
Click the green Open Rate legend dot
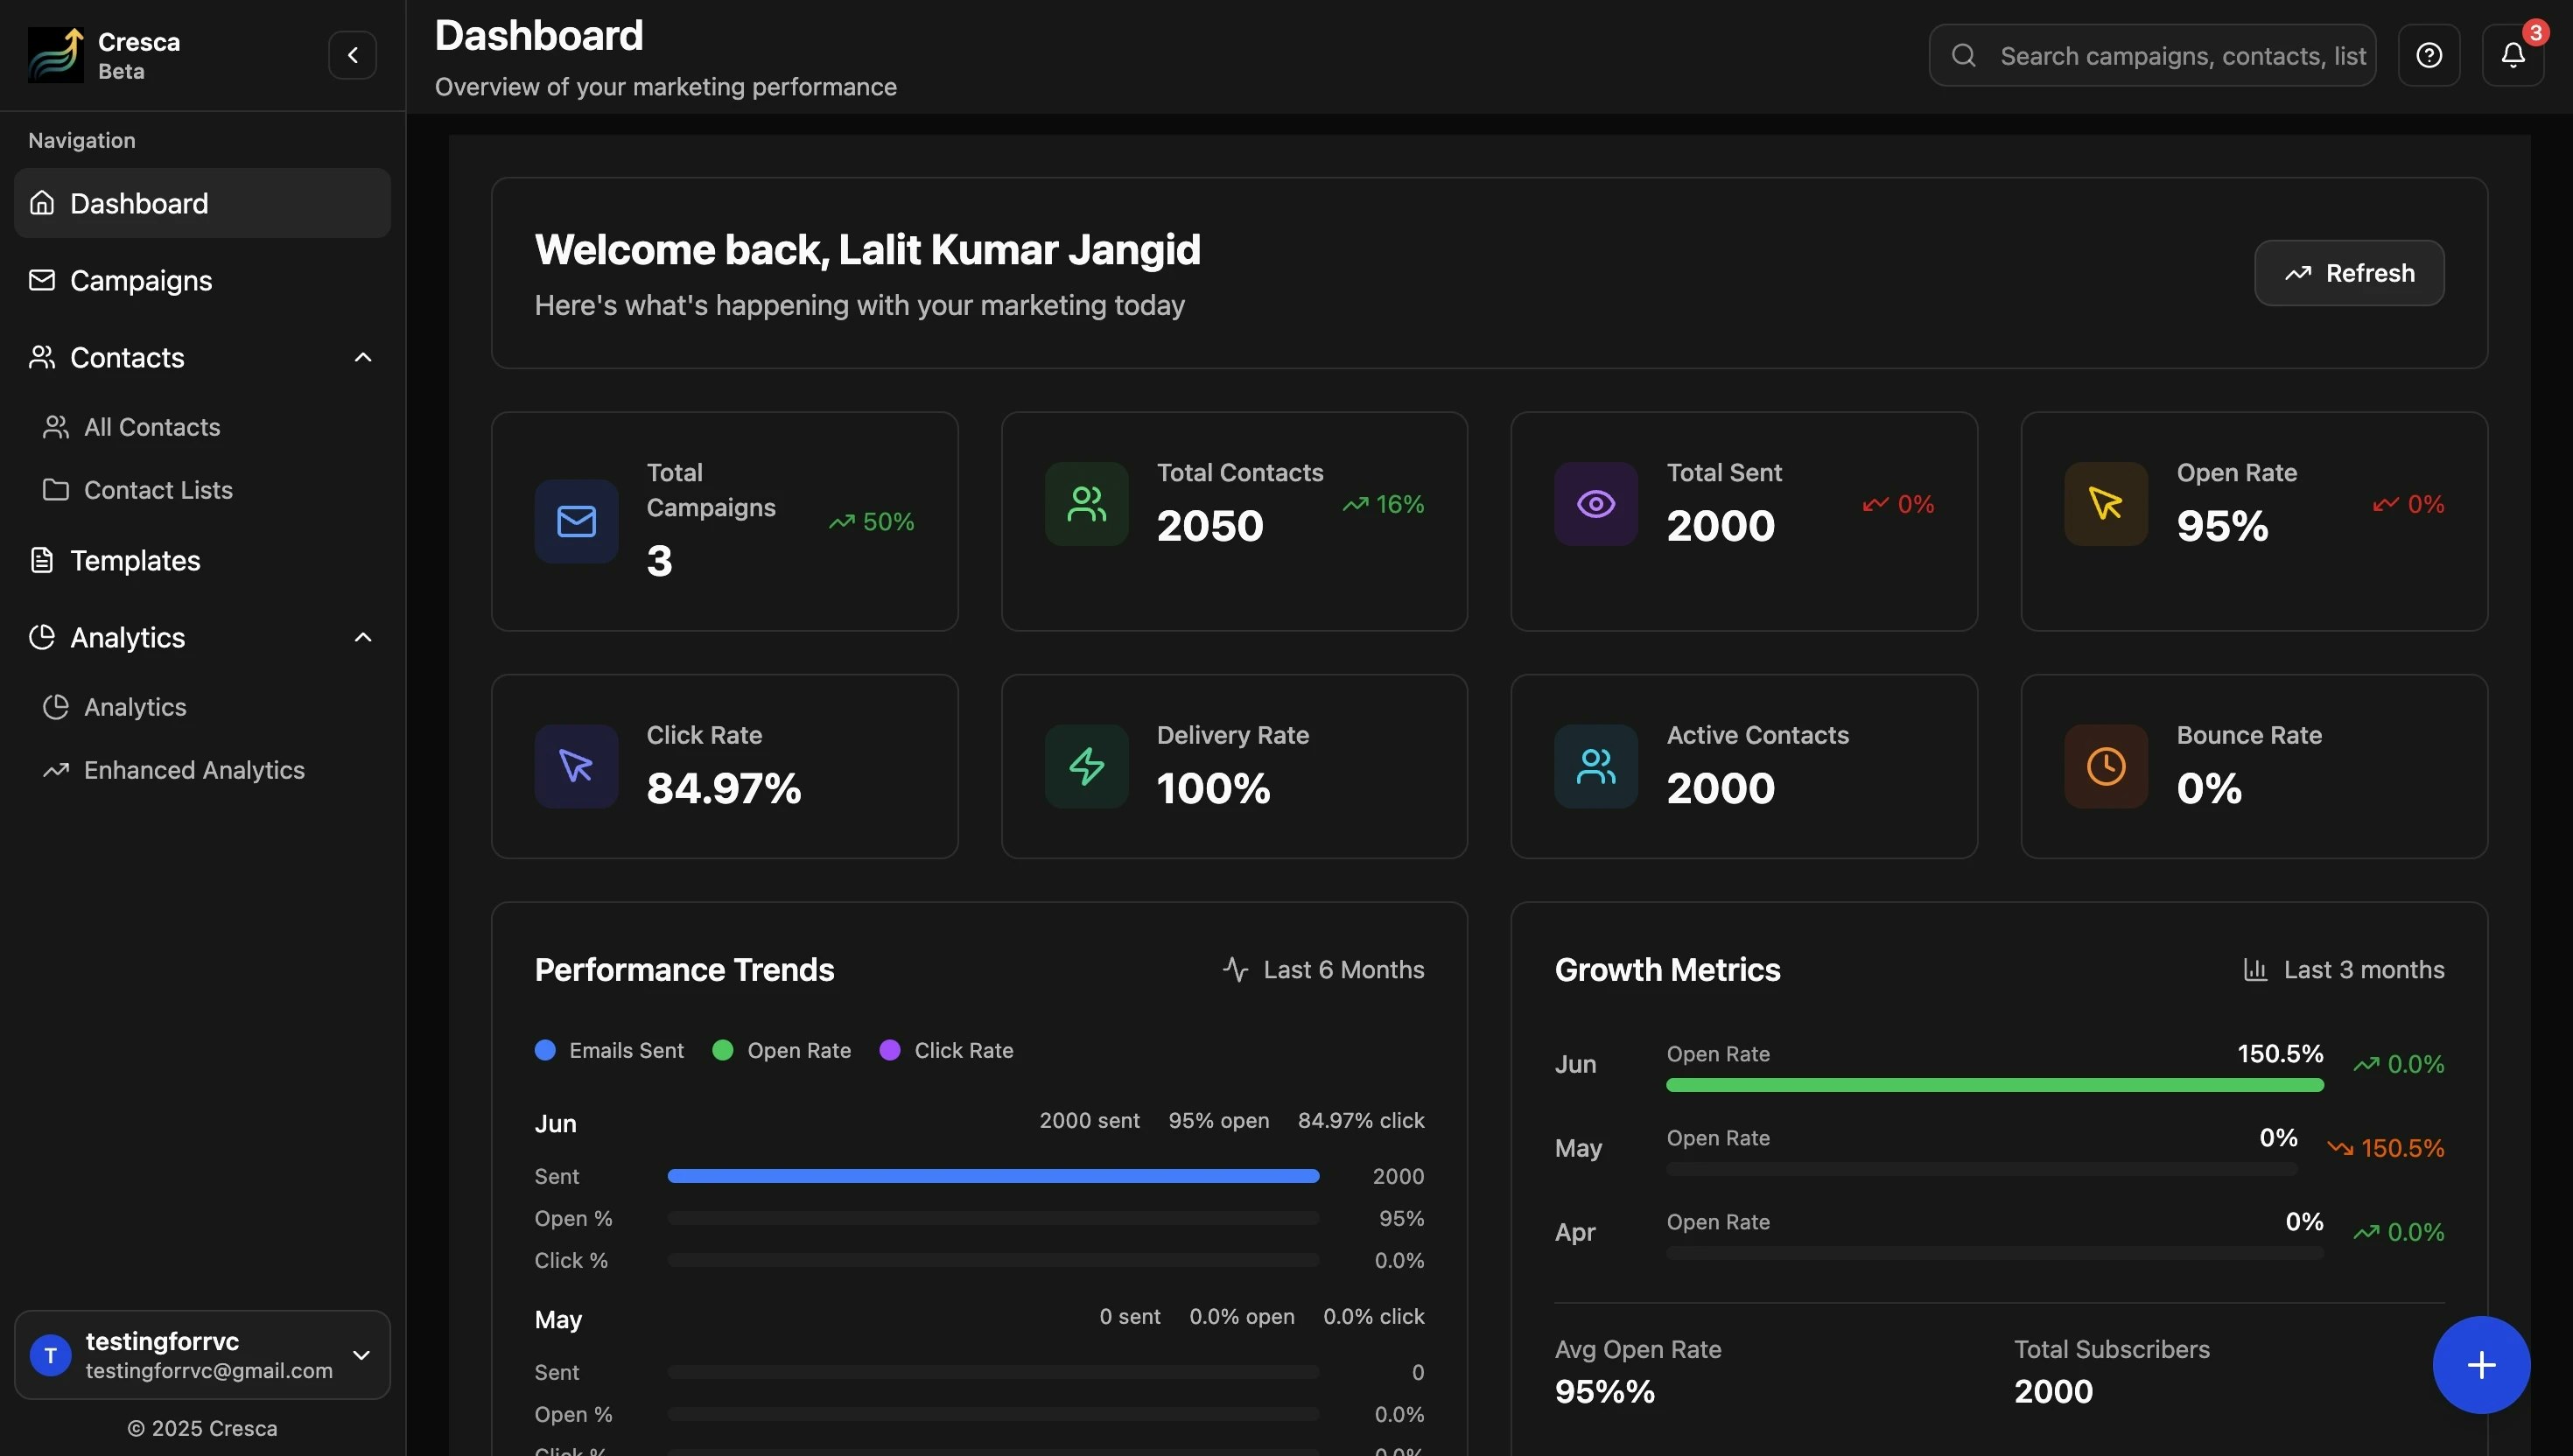pos(723,1050)
